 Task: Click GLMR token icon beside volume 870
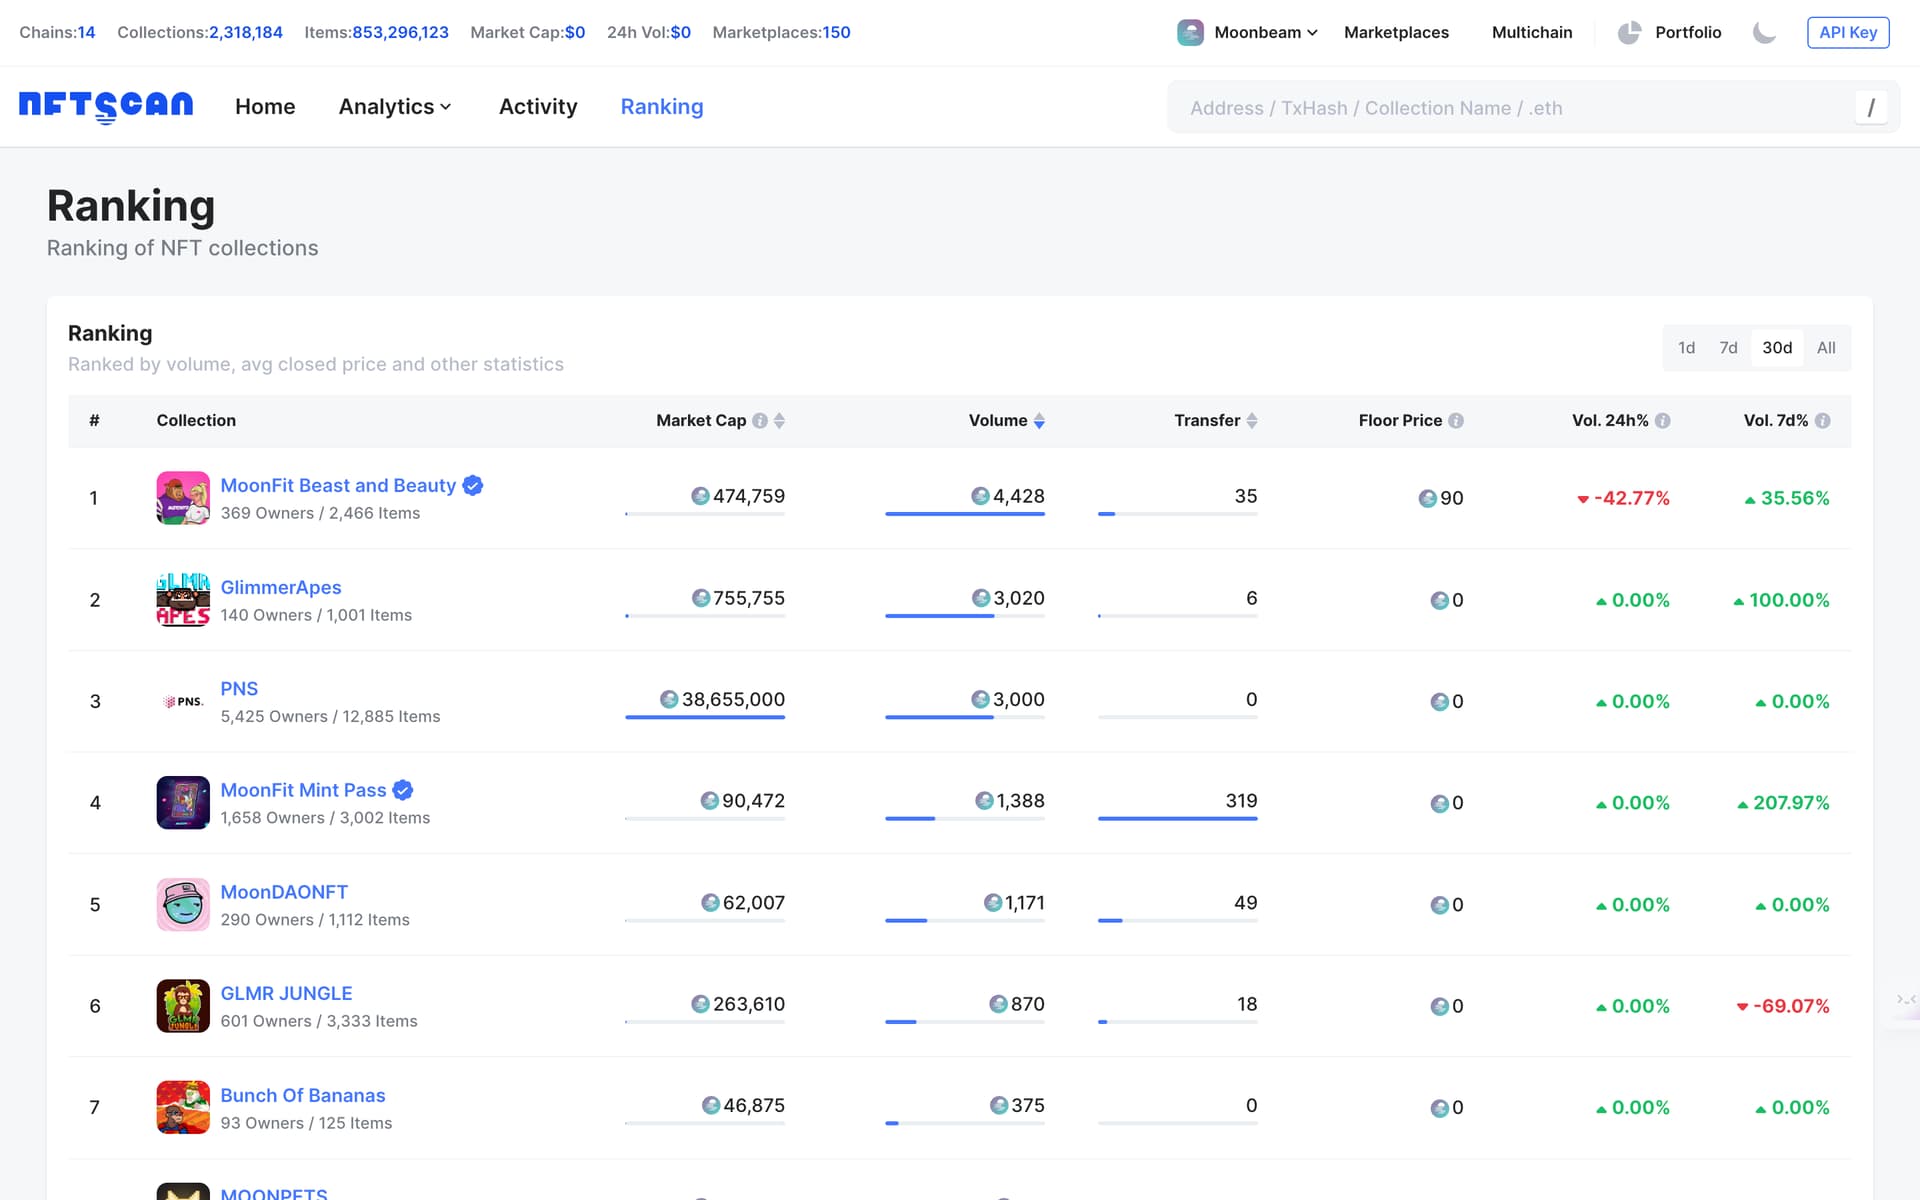click(x=998, y=1004)
